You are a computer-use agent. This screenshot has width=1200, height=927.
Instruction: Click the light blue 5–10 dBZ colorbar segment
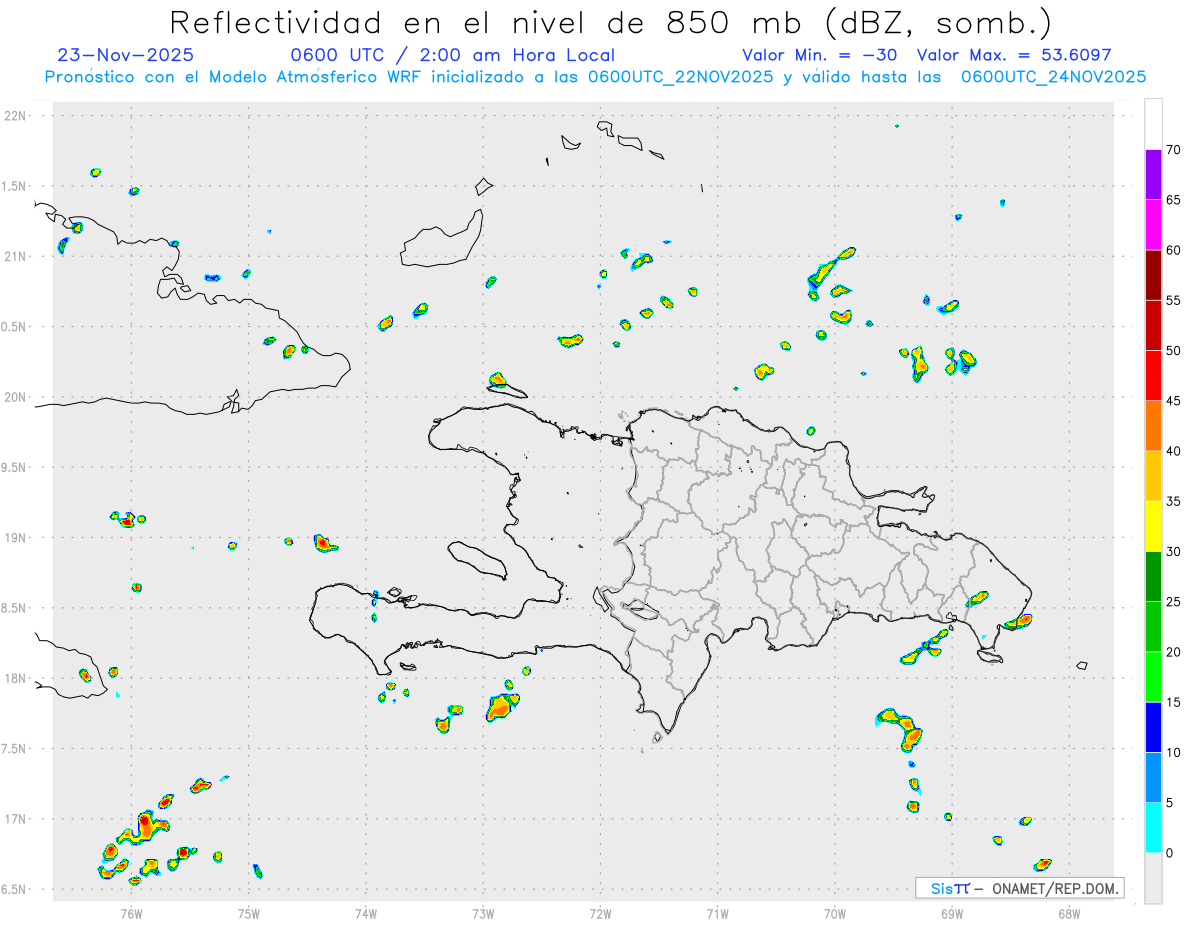[1153, 778]
